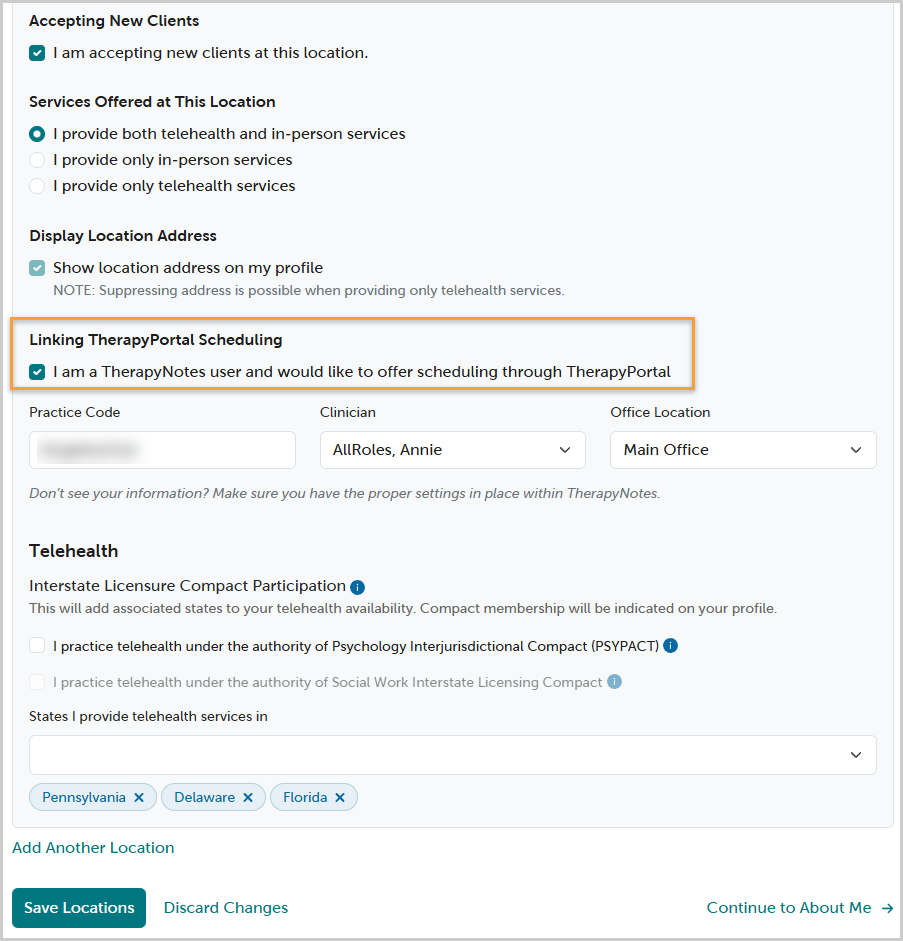The image size is (903, 941).
Task: Select I provide only telehealth services
Action: pos(37,186)
